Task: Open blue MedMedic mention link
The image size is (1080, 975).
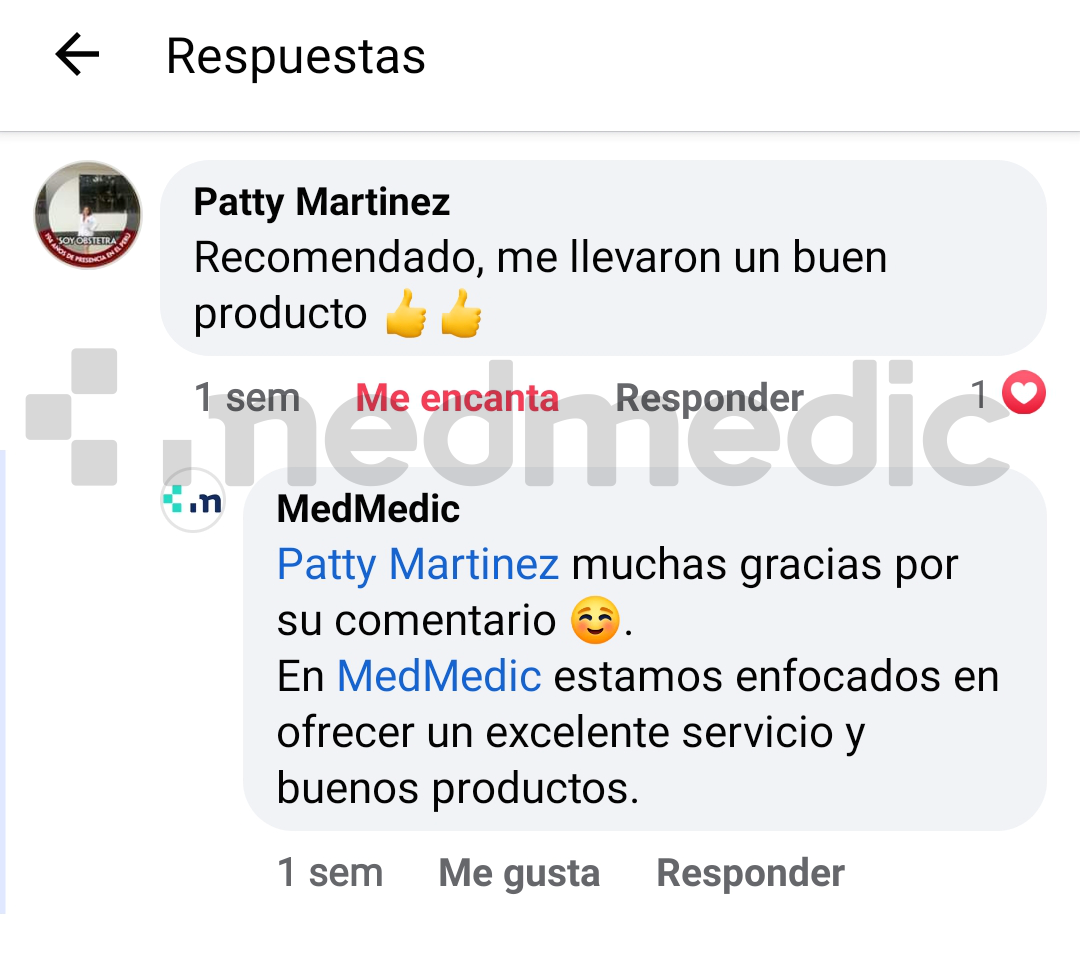Action: 439,676
